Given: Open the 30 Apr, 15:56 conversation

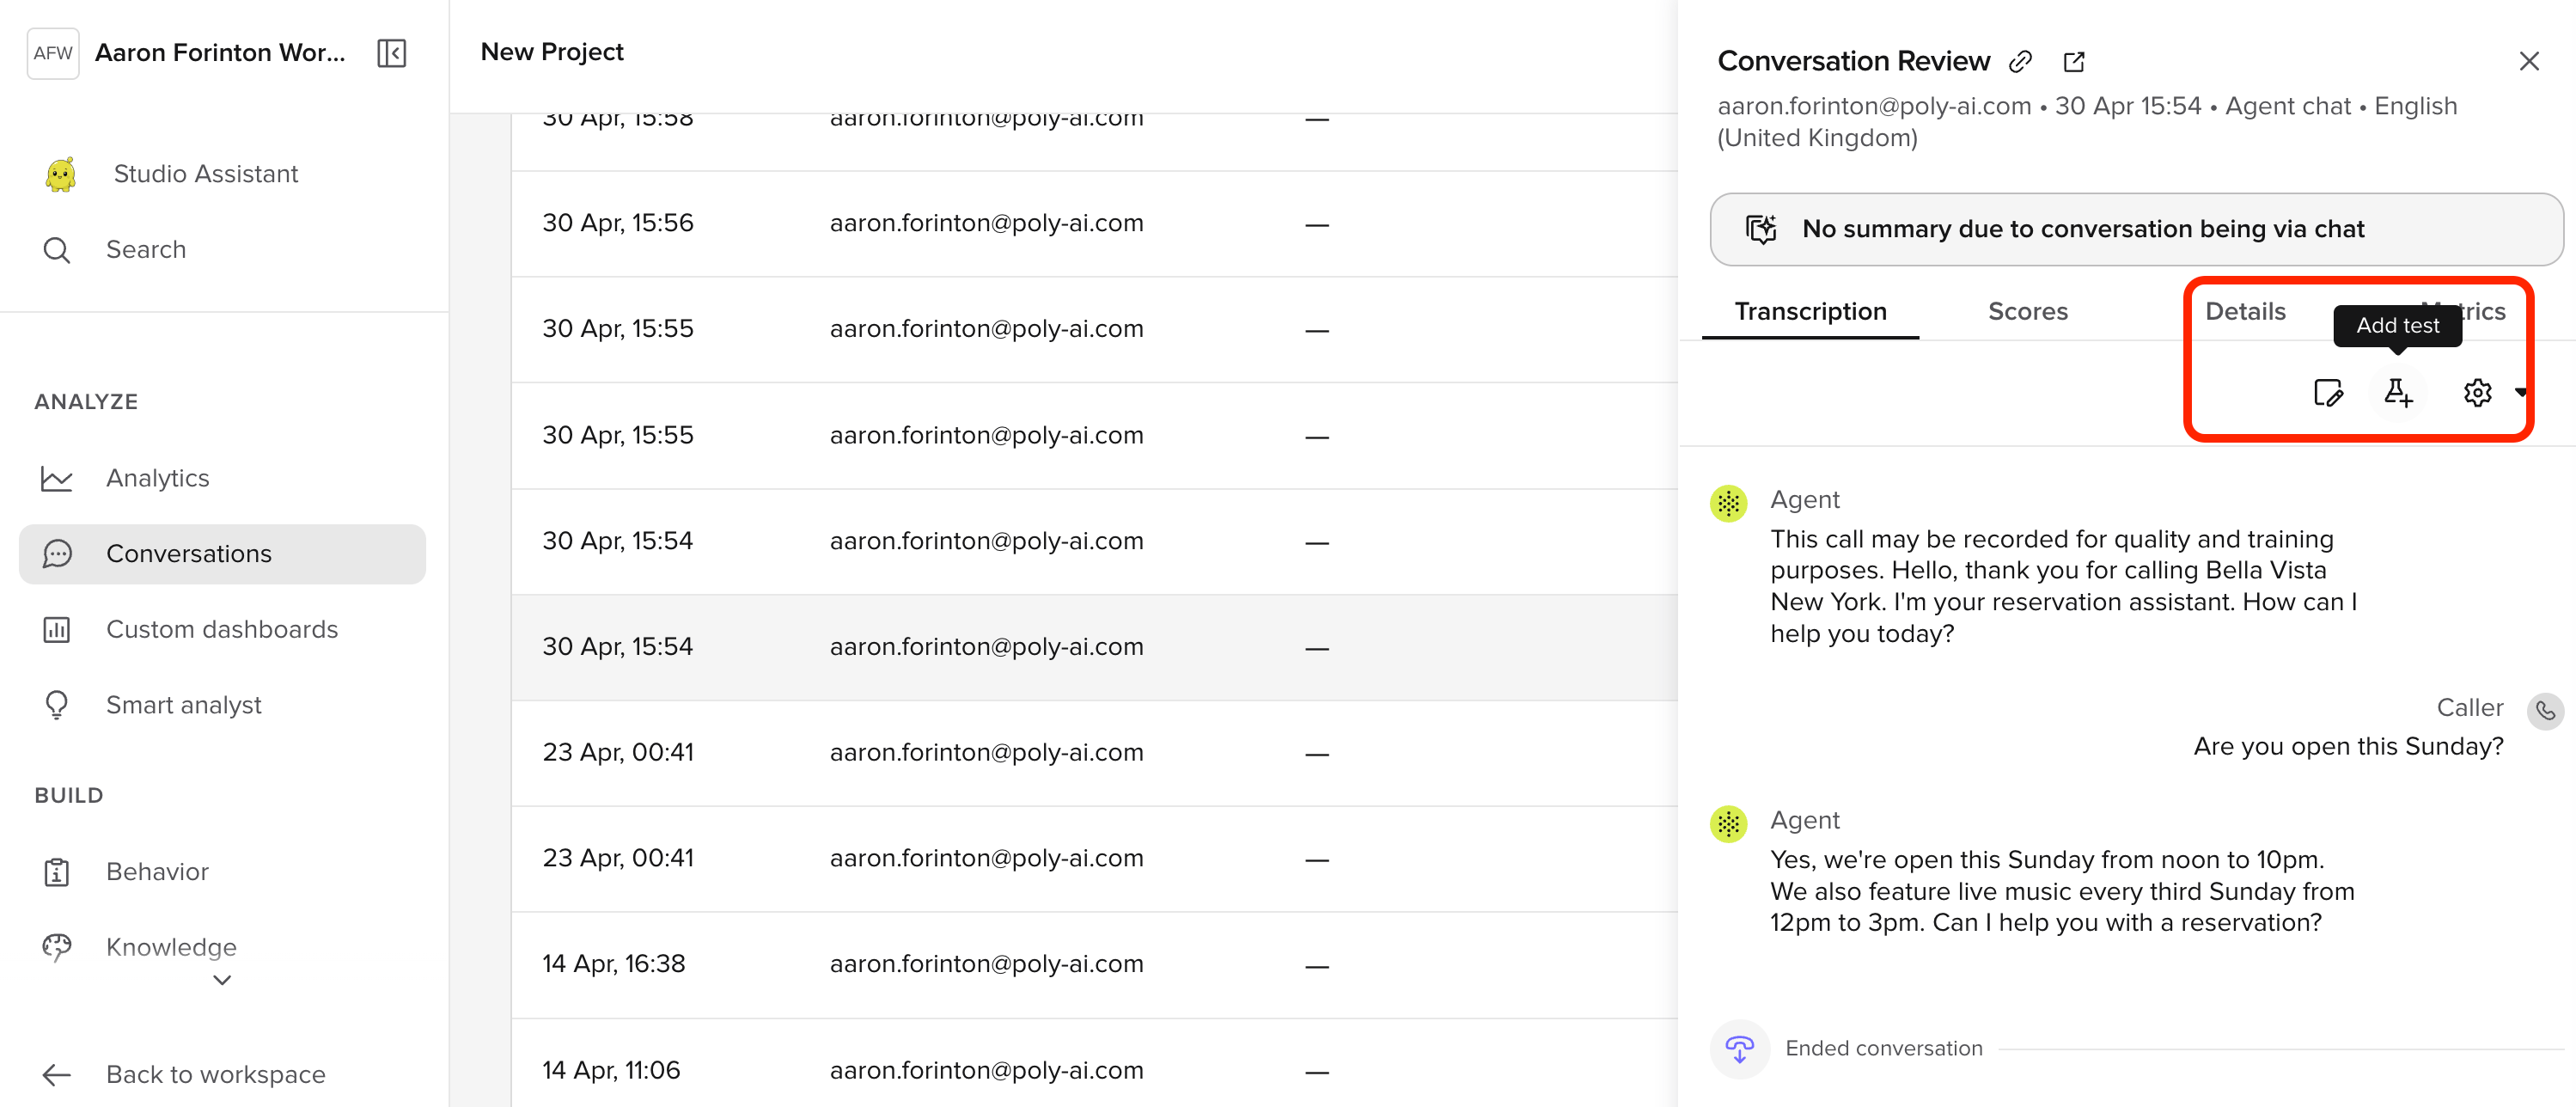Looking at the screenshot, I should 1094,224.
